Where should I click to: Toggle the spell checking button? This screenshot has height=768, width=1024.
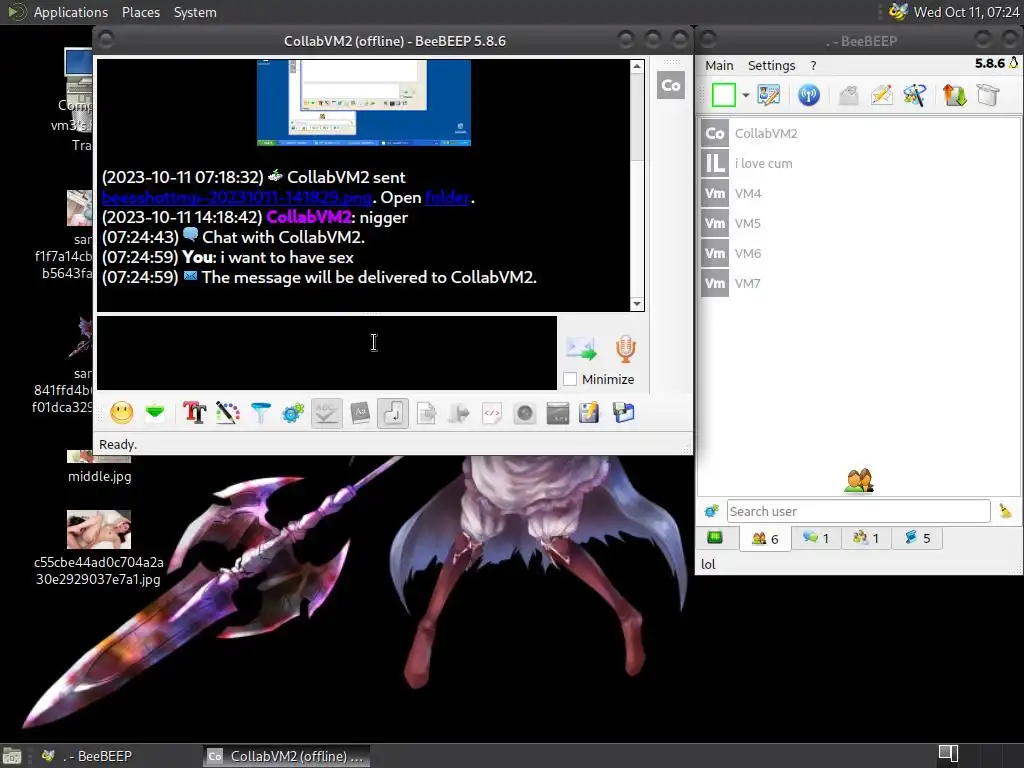[x=327, y=413]
